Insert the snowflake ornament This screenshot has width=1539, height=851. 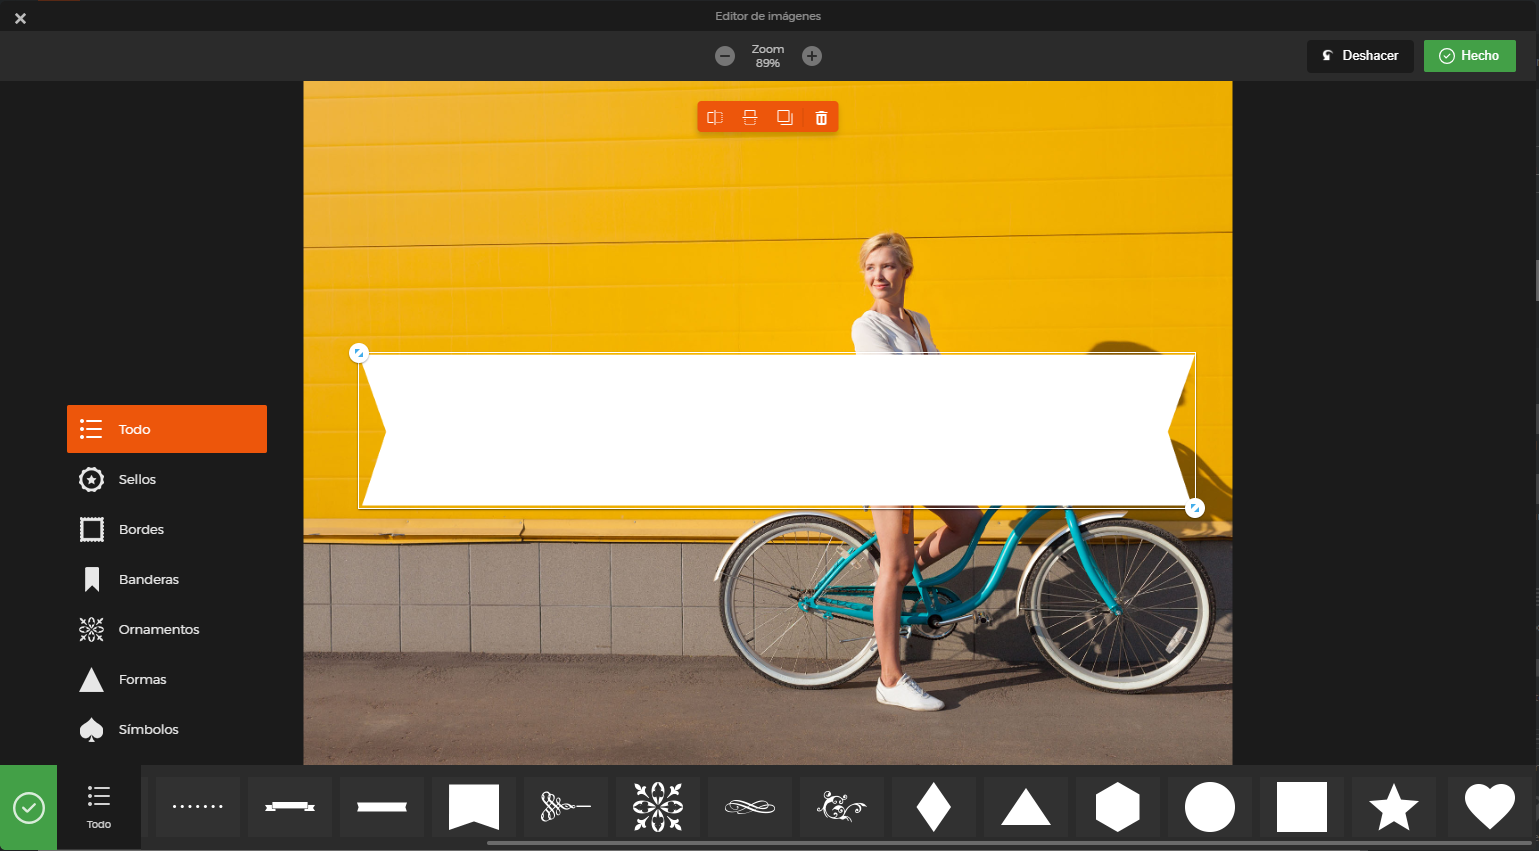(x=658, y=807)
